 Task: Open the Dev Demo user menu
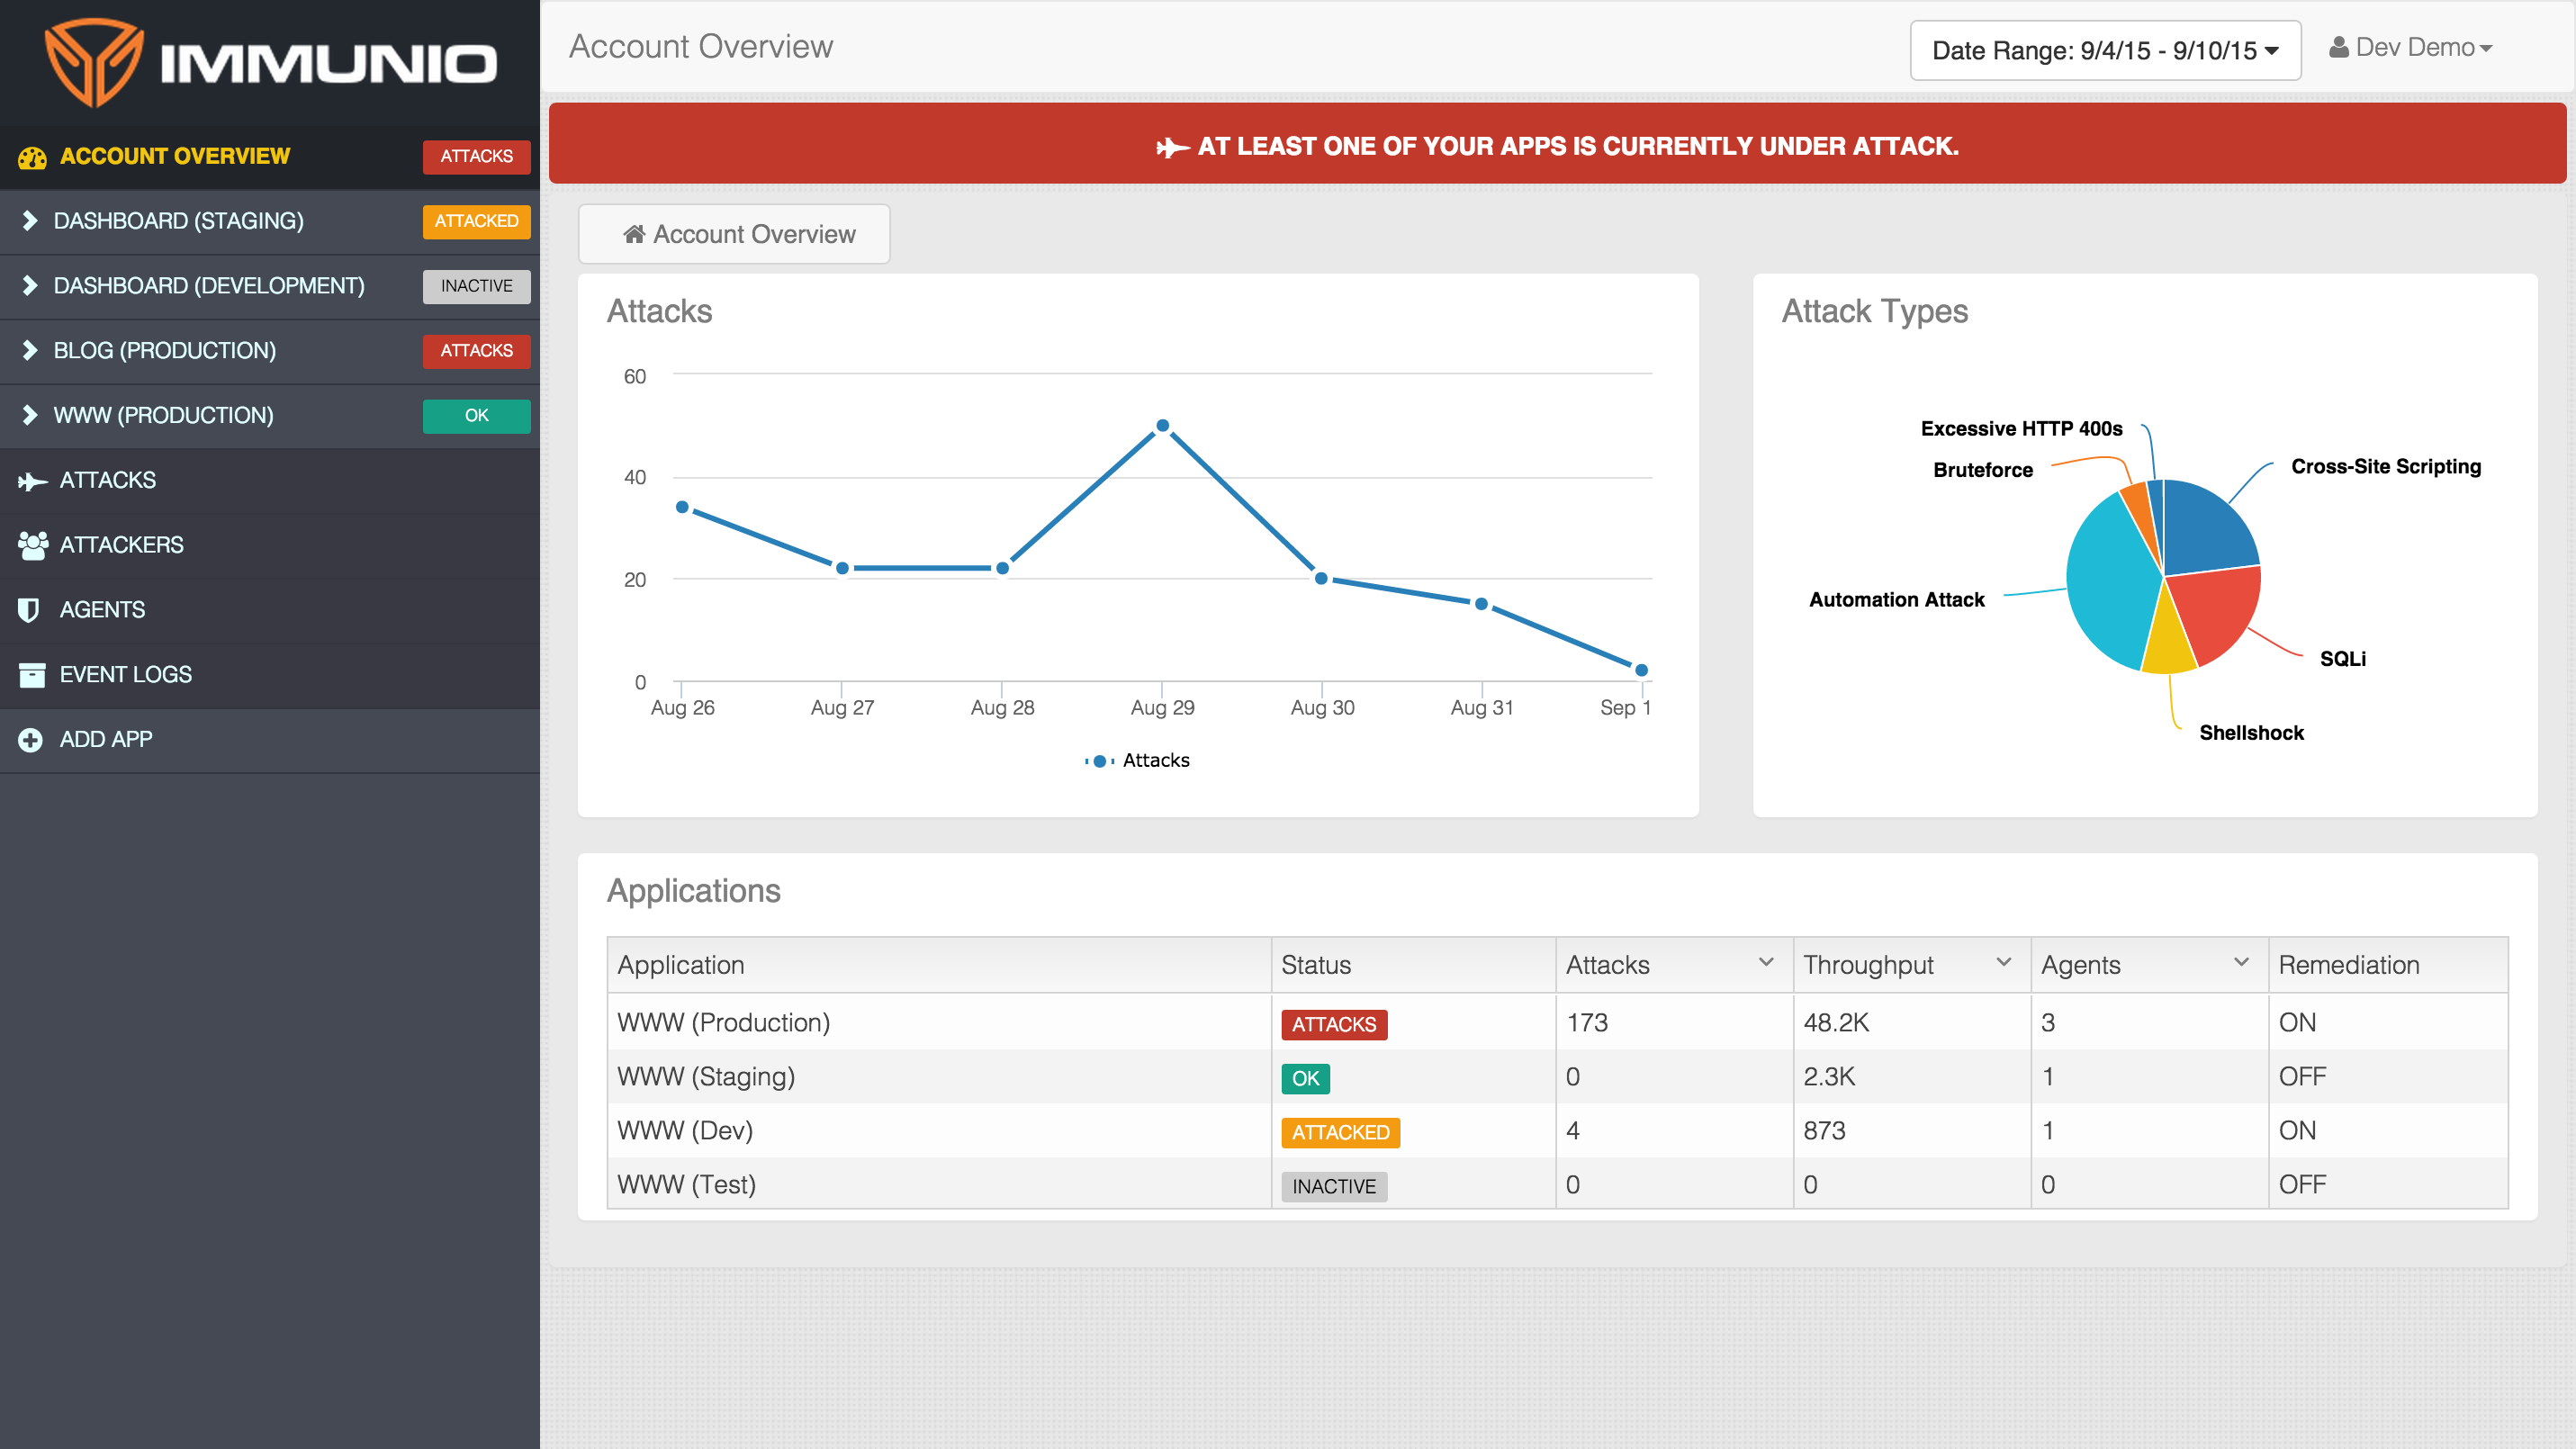pyautogui.click(x=2410, y=47)
